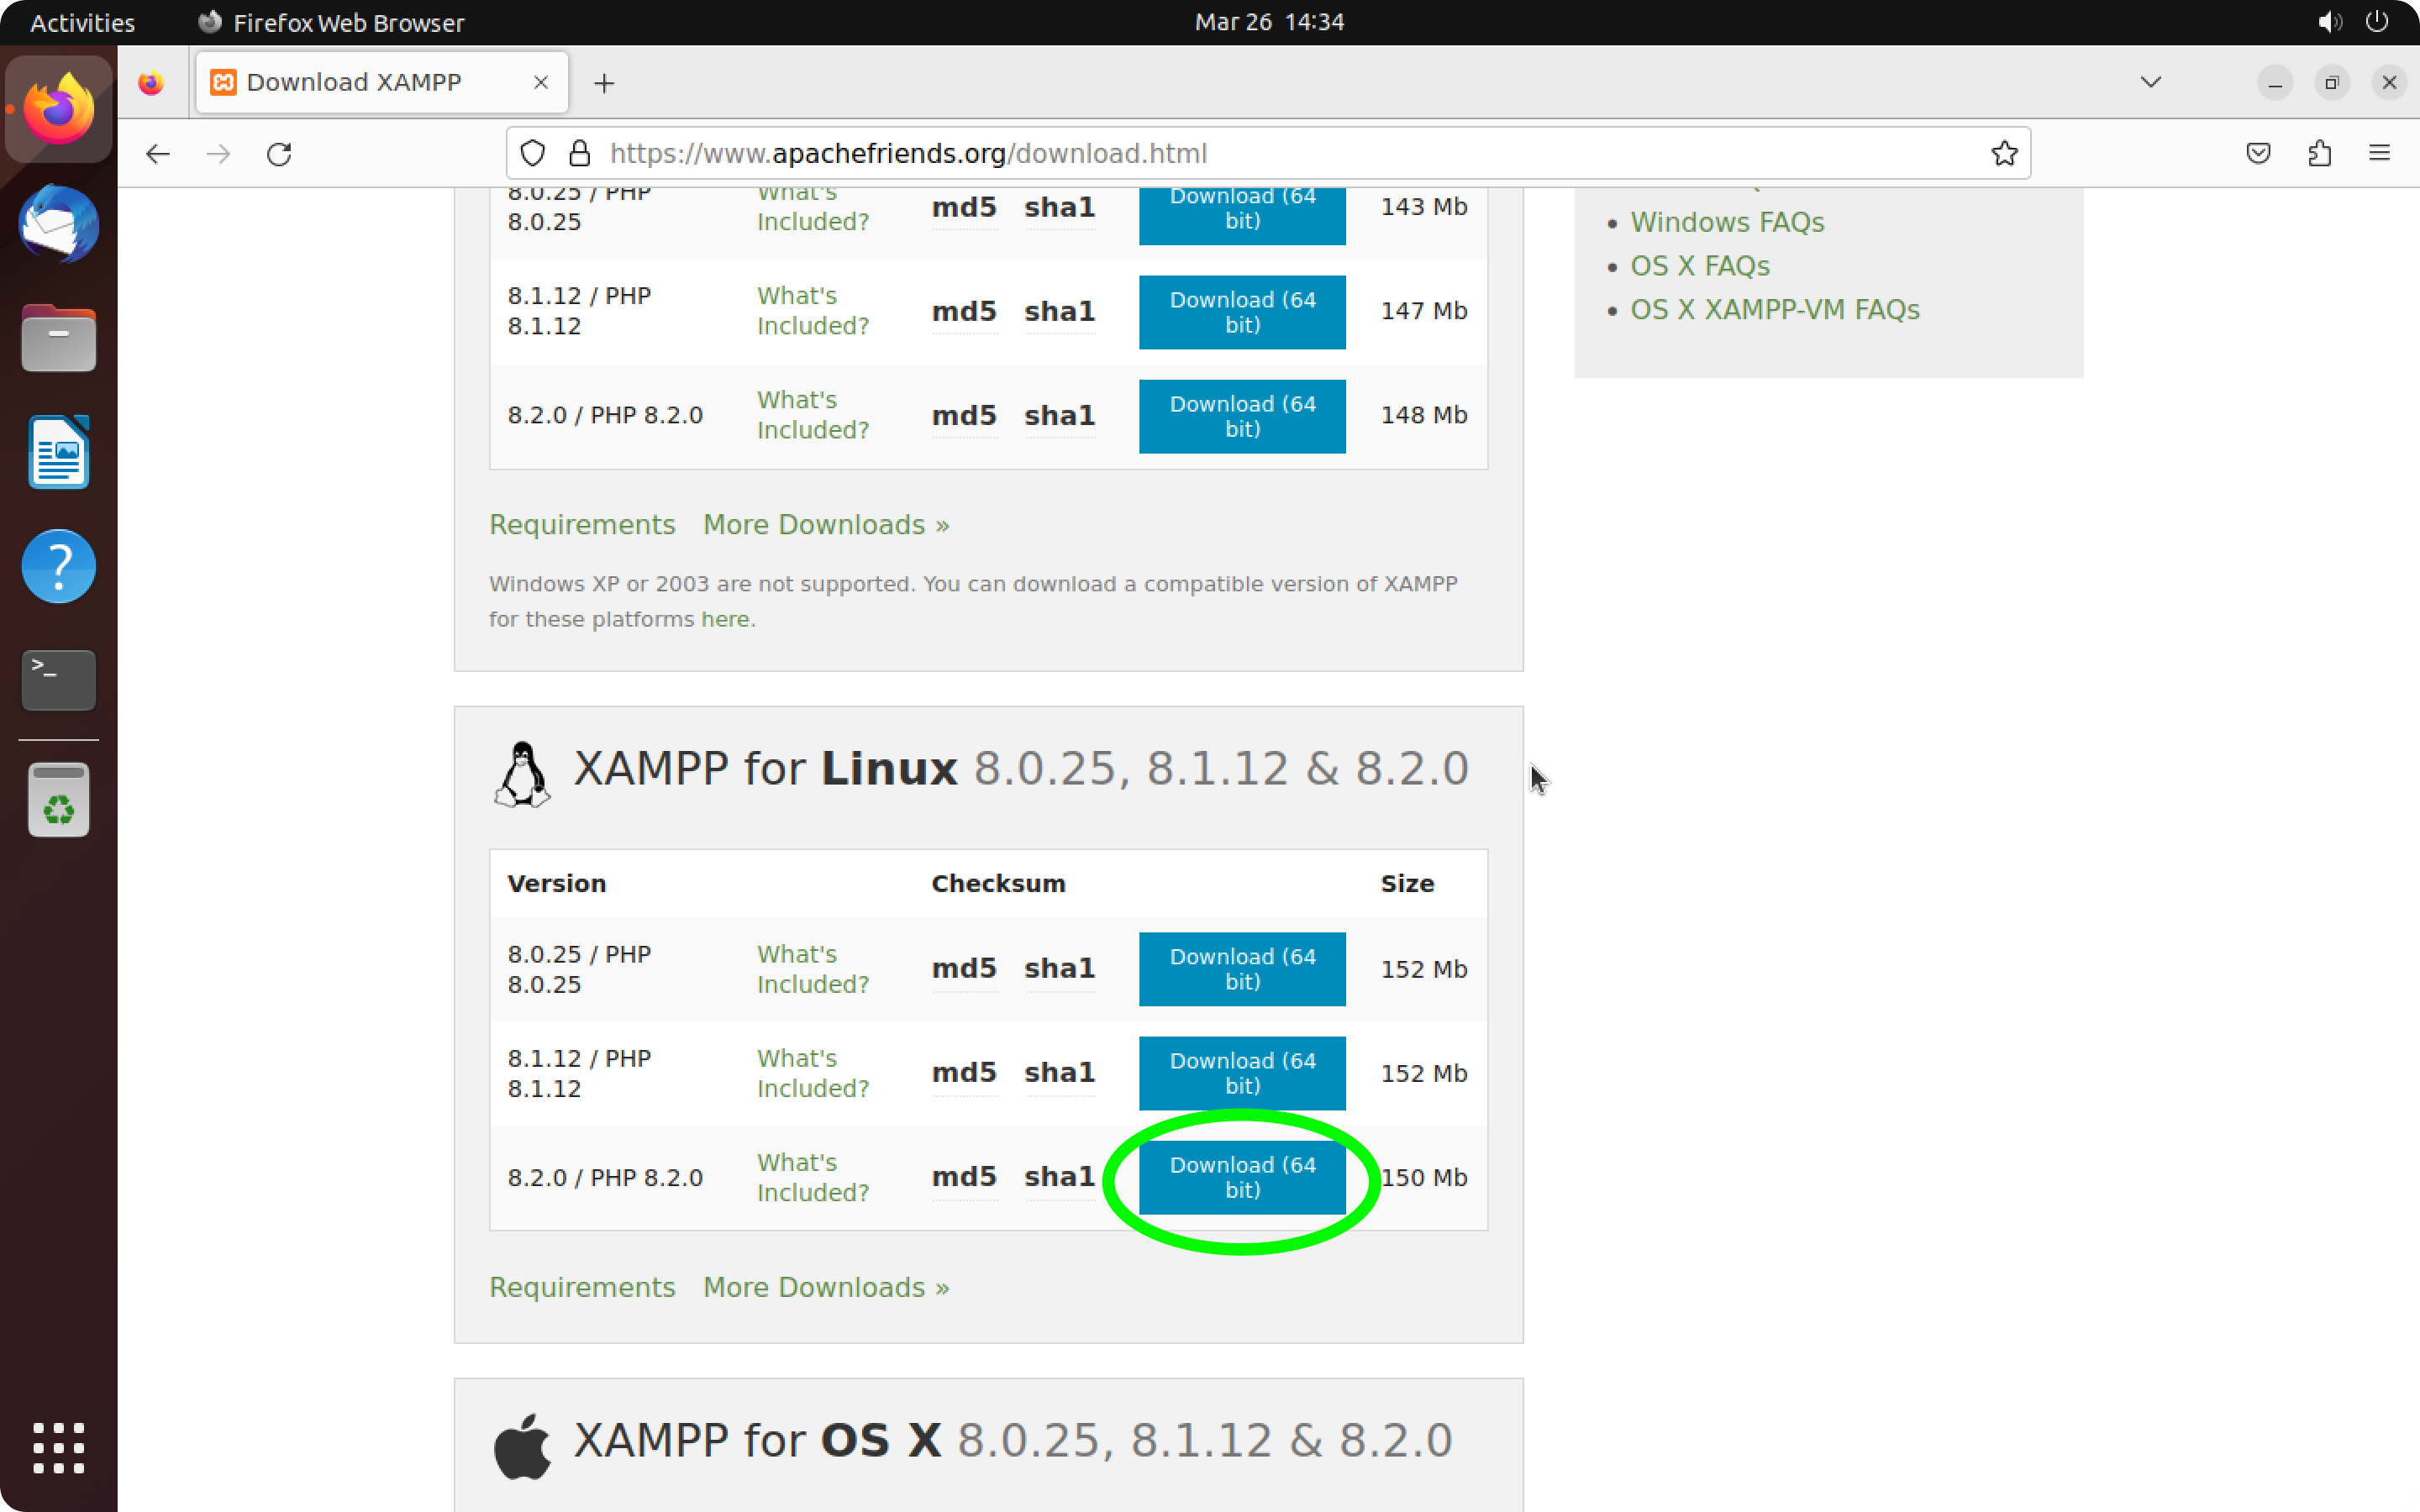List all tabs dropdown arrow
This screenshot has height=1512, width=2420.
[x=2151, y=82]
